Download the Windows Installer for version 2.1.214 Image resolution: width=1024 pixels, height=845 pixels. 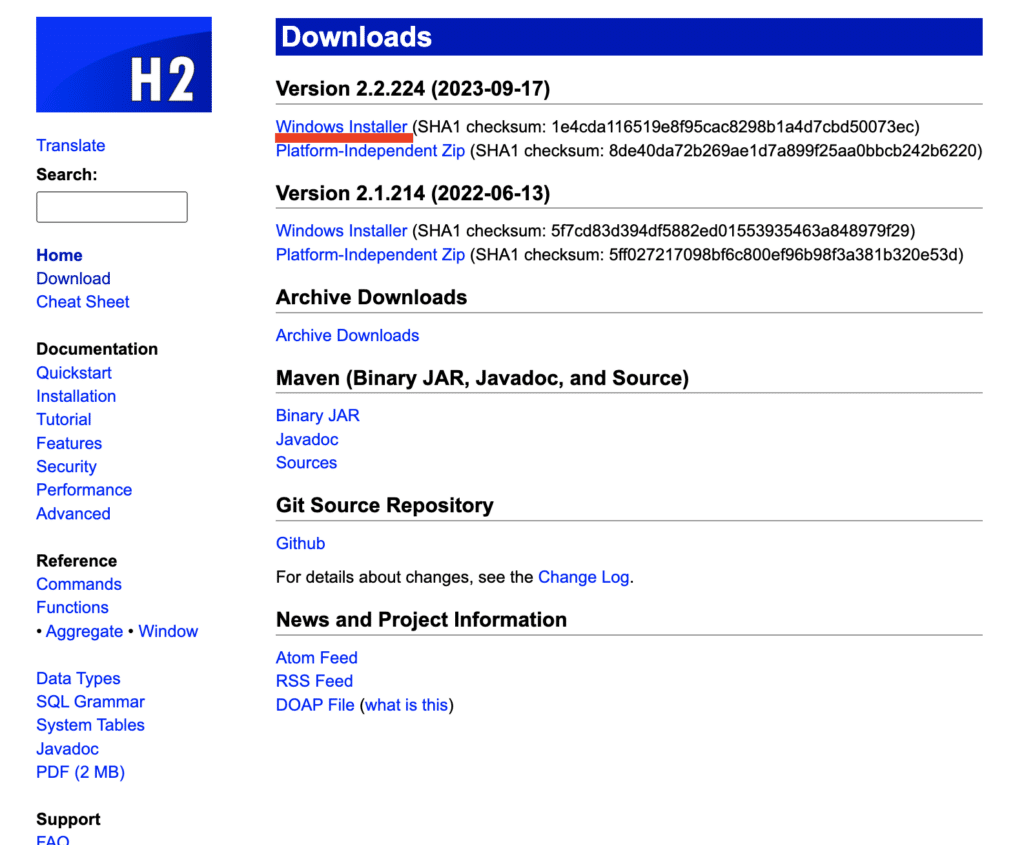coord(340,230)
